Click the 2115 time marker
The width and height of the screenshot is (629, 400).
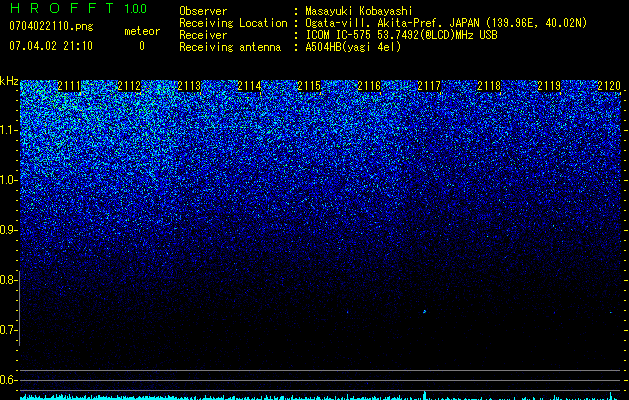click(x=309, y=86)
